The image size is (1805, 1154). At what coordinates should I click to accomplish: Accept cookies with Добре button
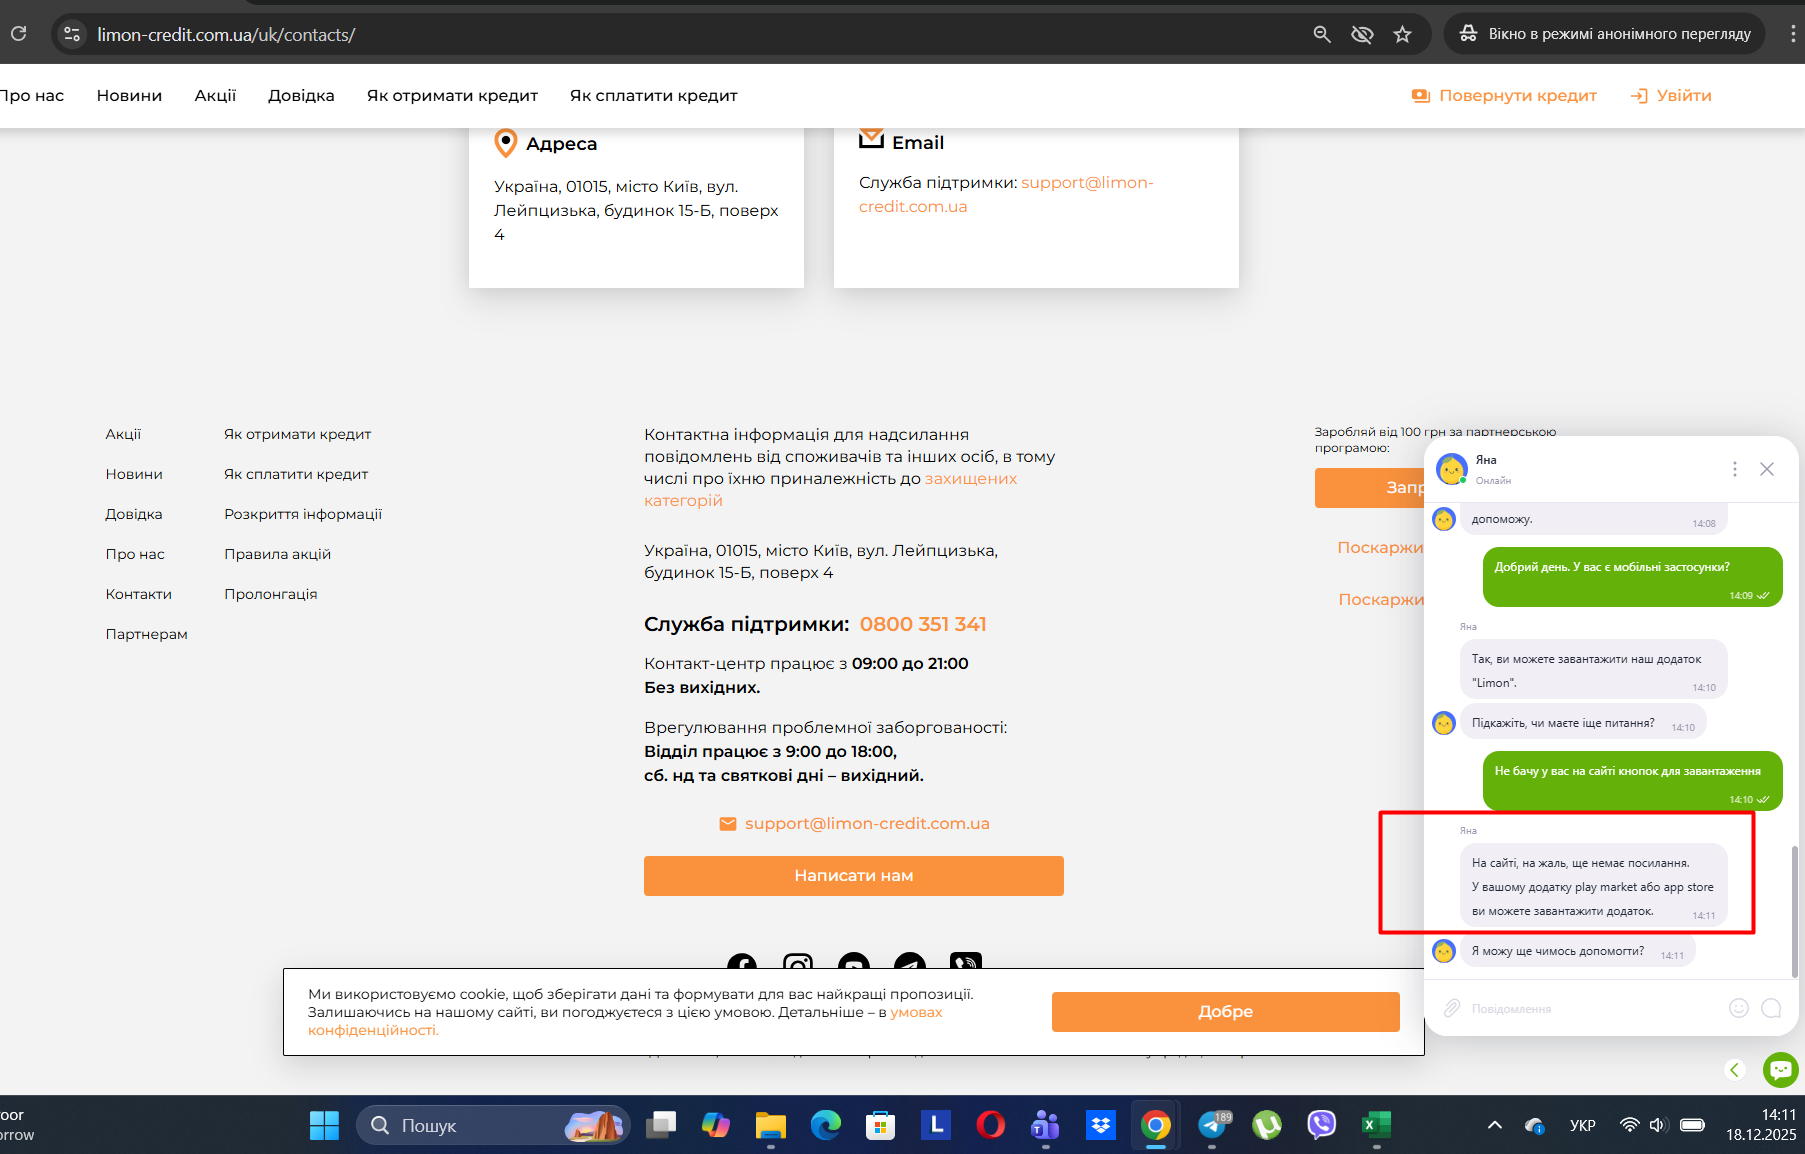(1225, 1012)
